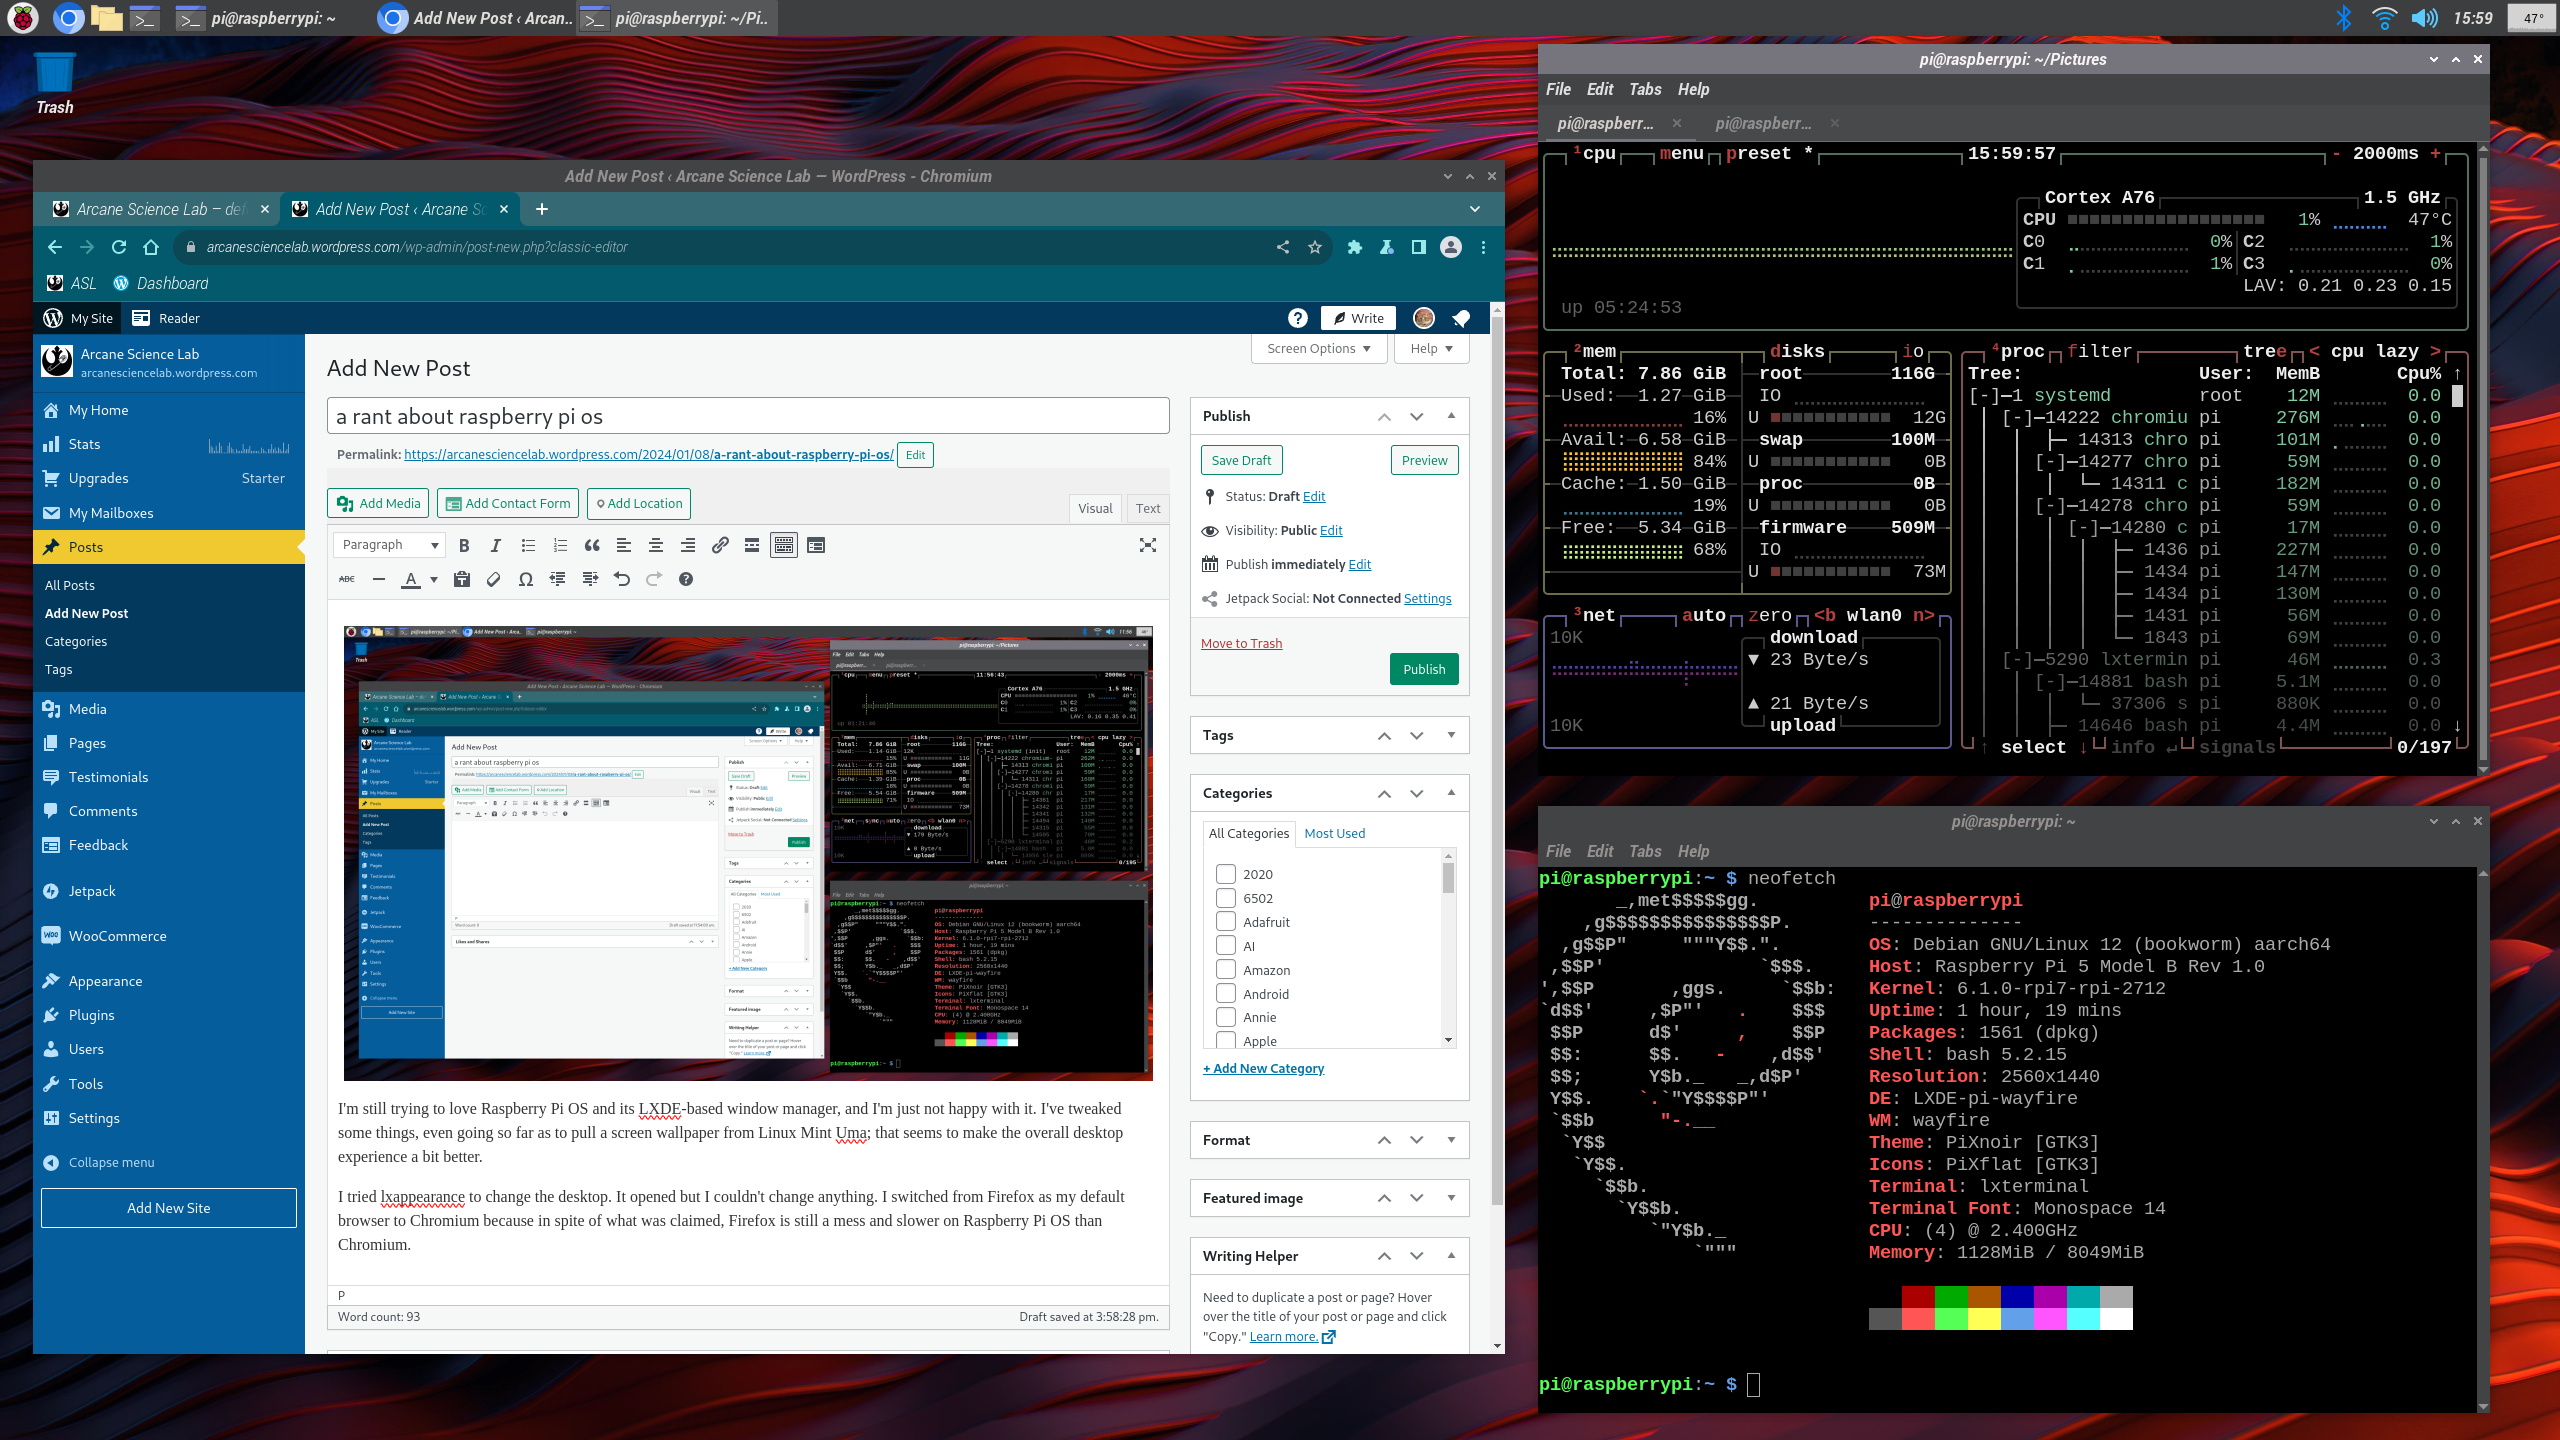Open volume control in system tray
This screenshot has height=1440, width=2560.
coord(2424,18)
